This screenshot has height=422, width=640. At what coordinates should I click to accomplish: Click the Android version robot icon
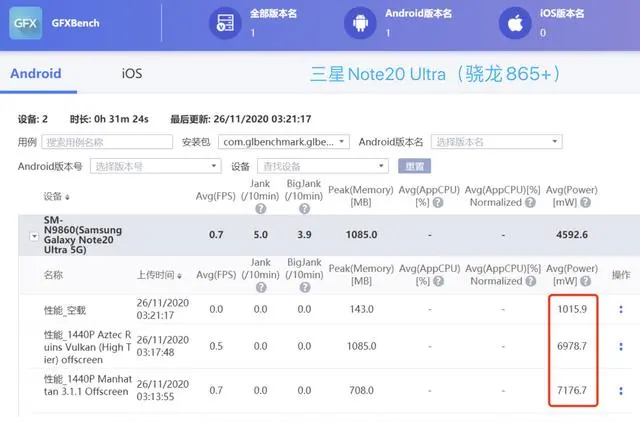[360, 23]
